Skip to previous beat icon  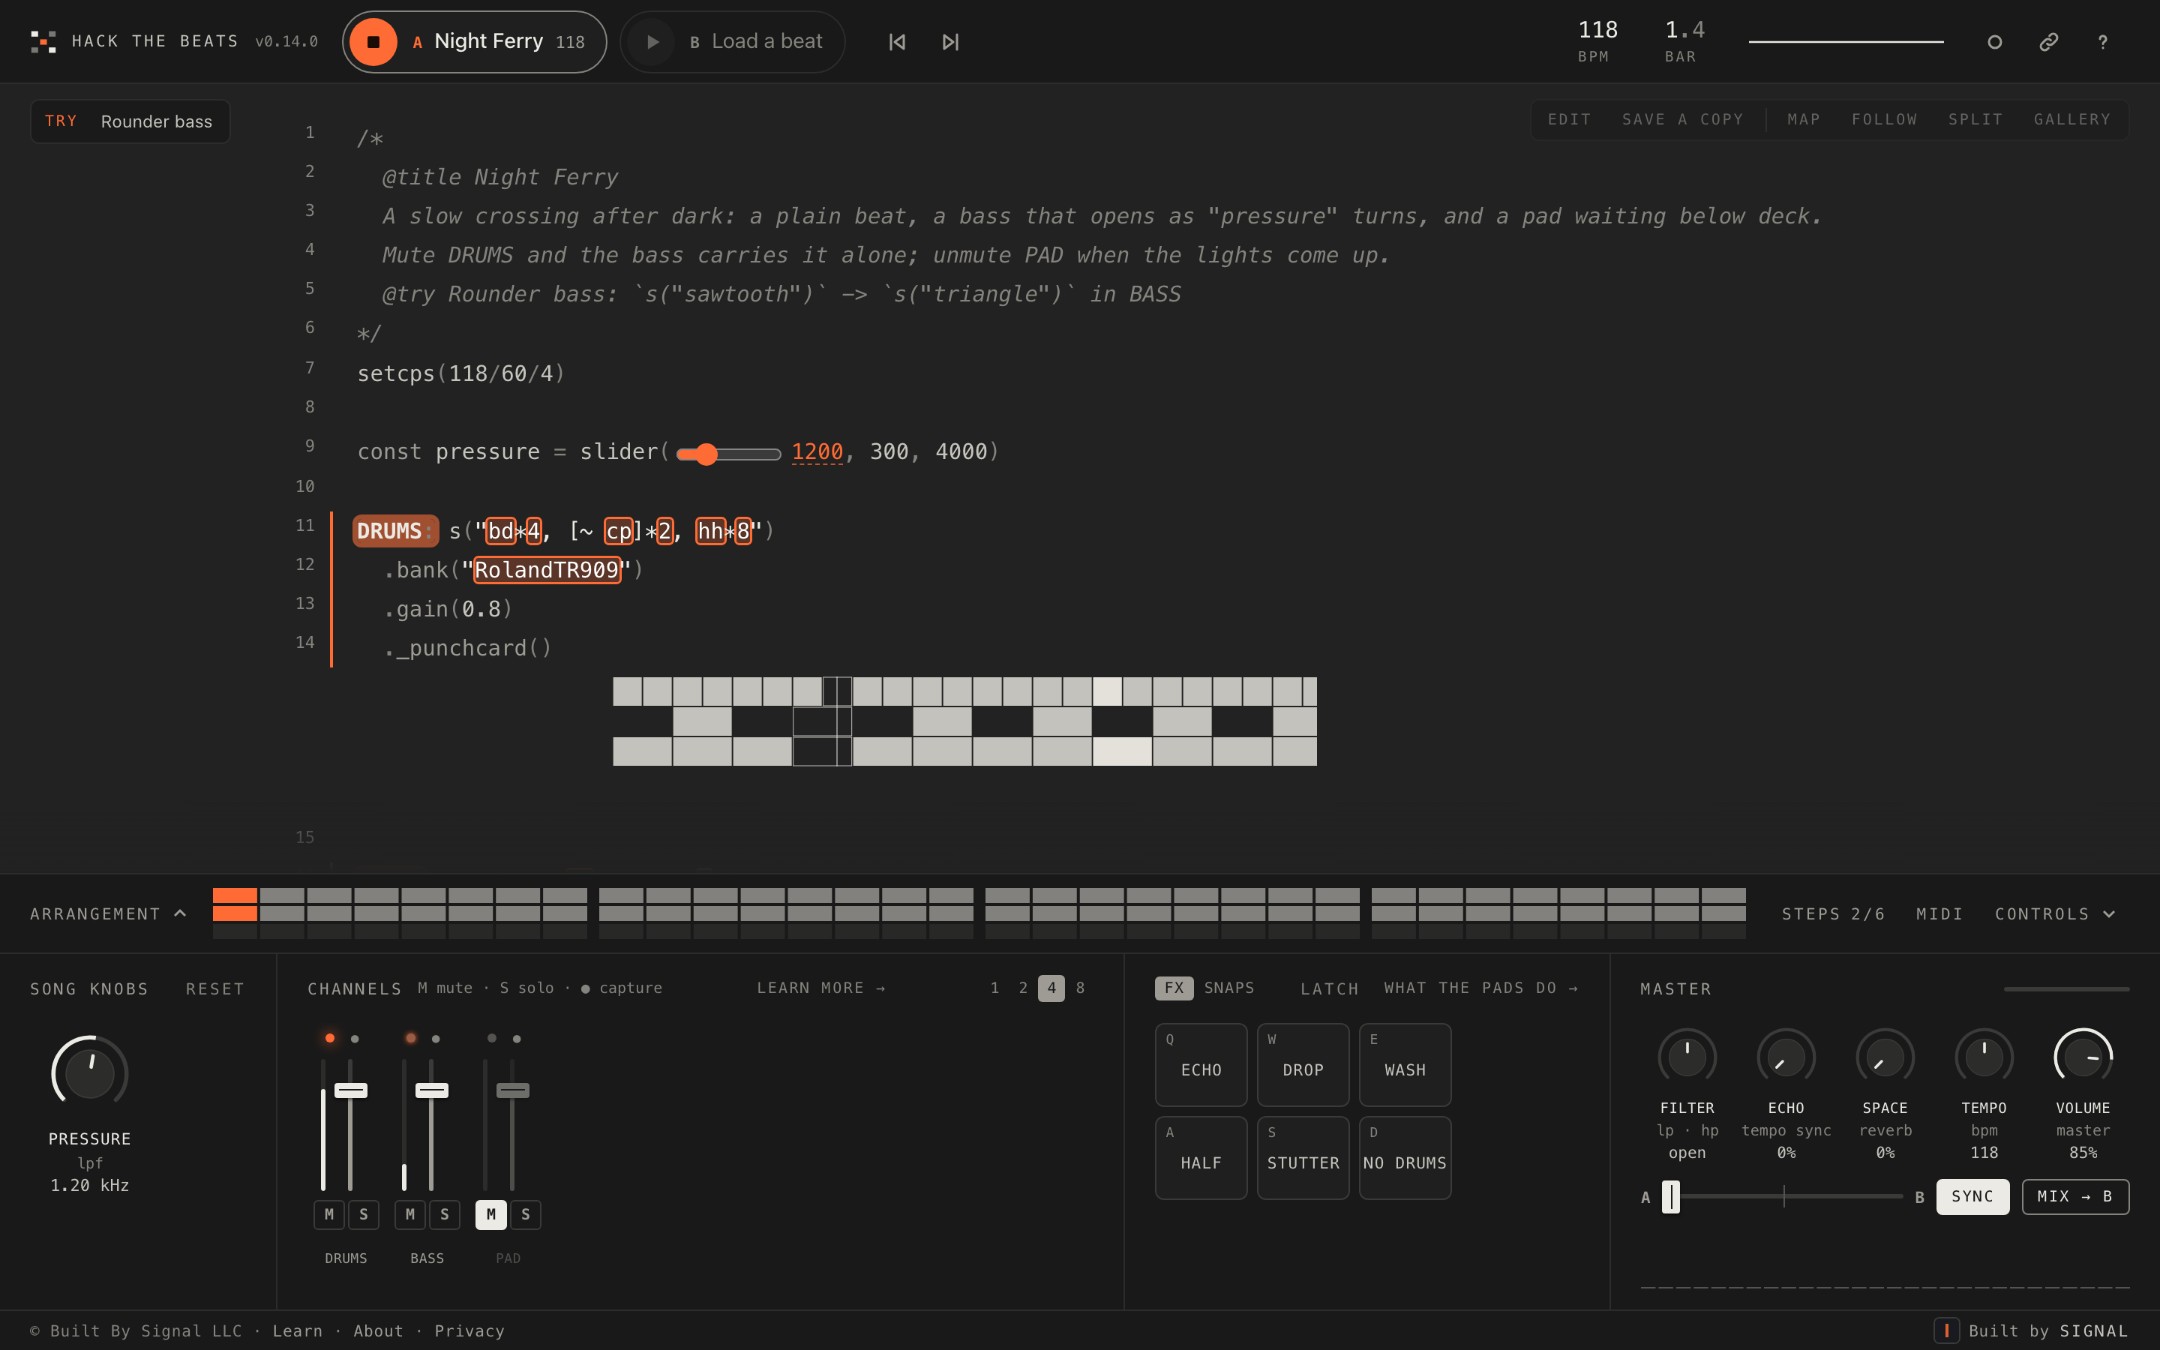click(897, 42)
